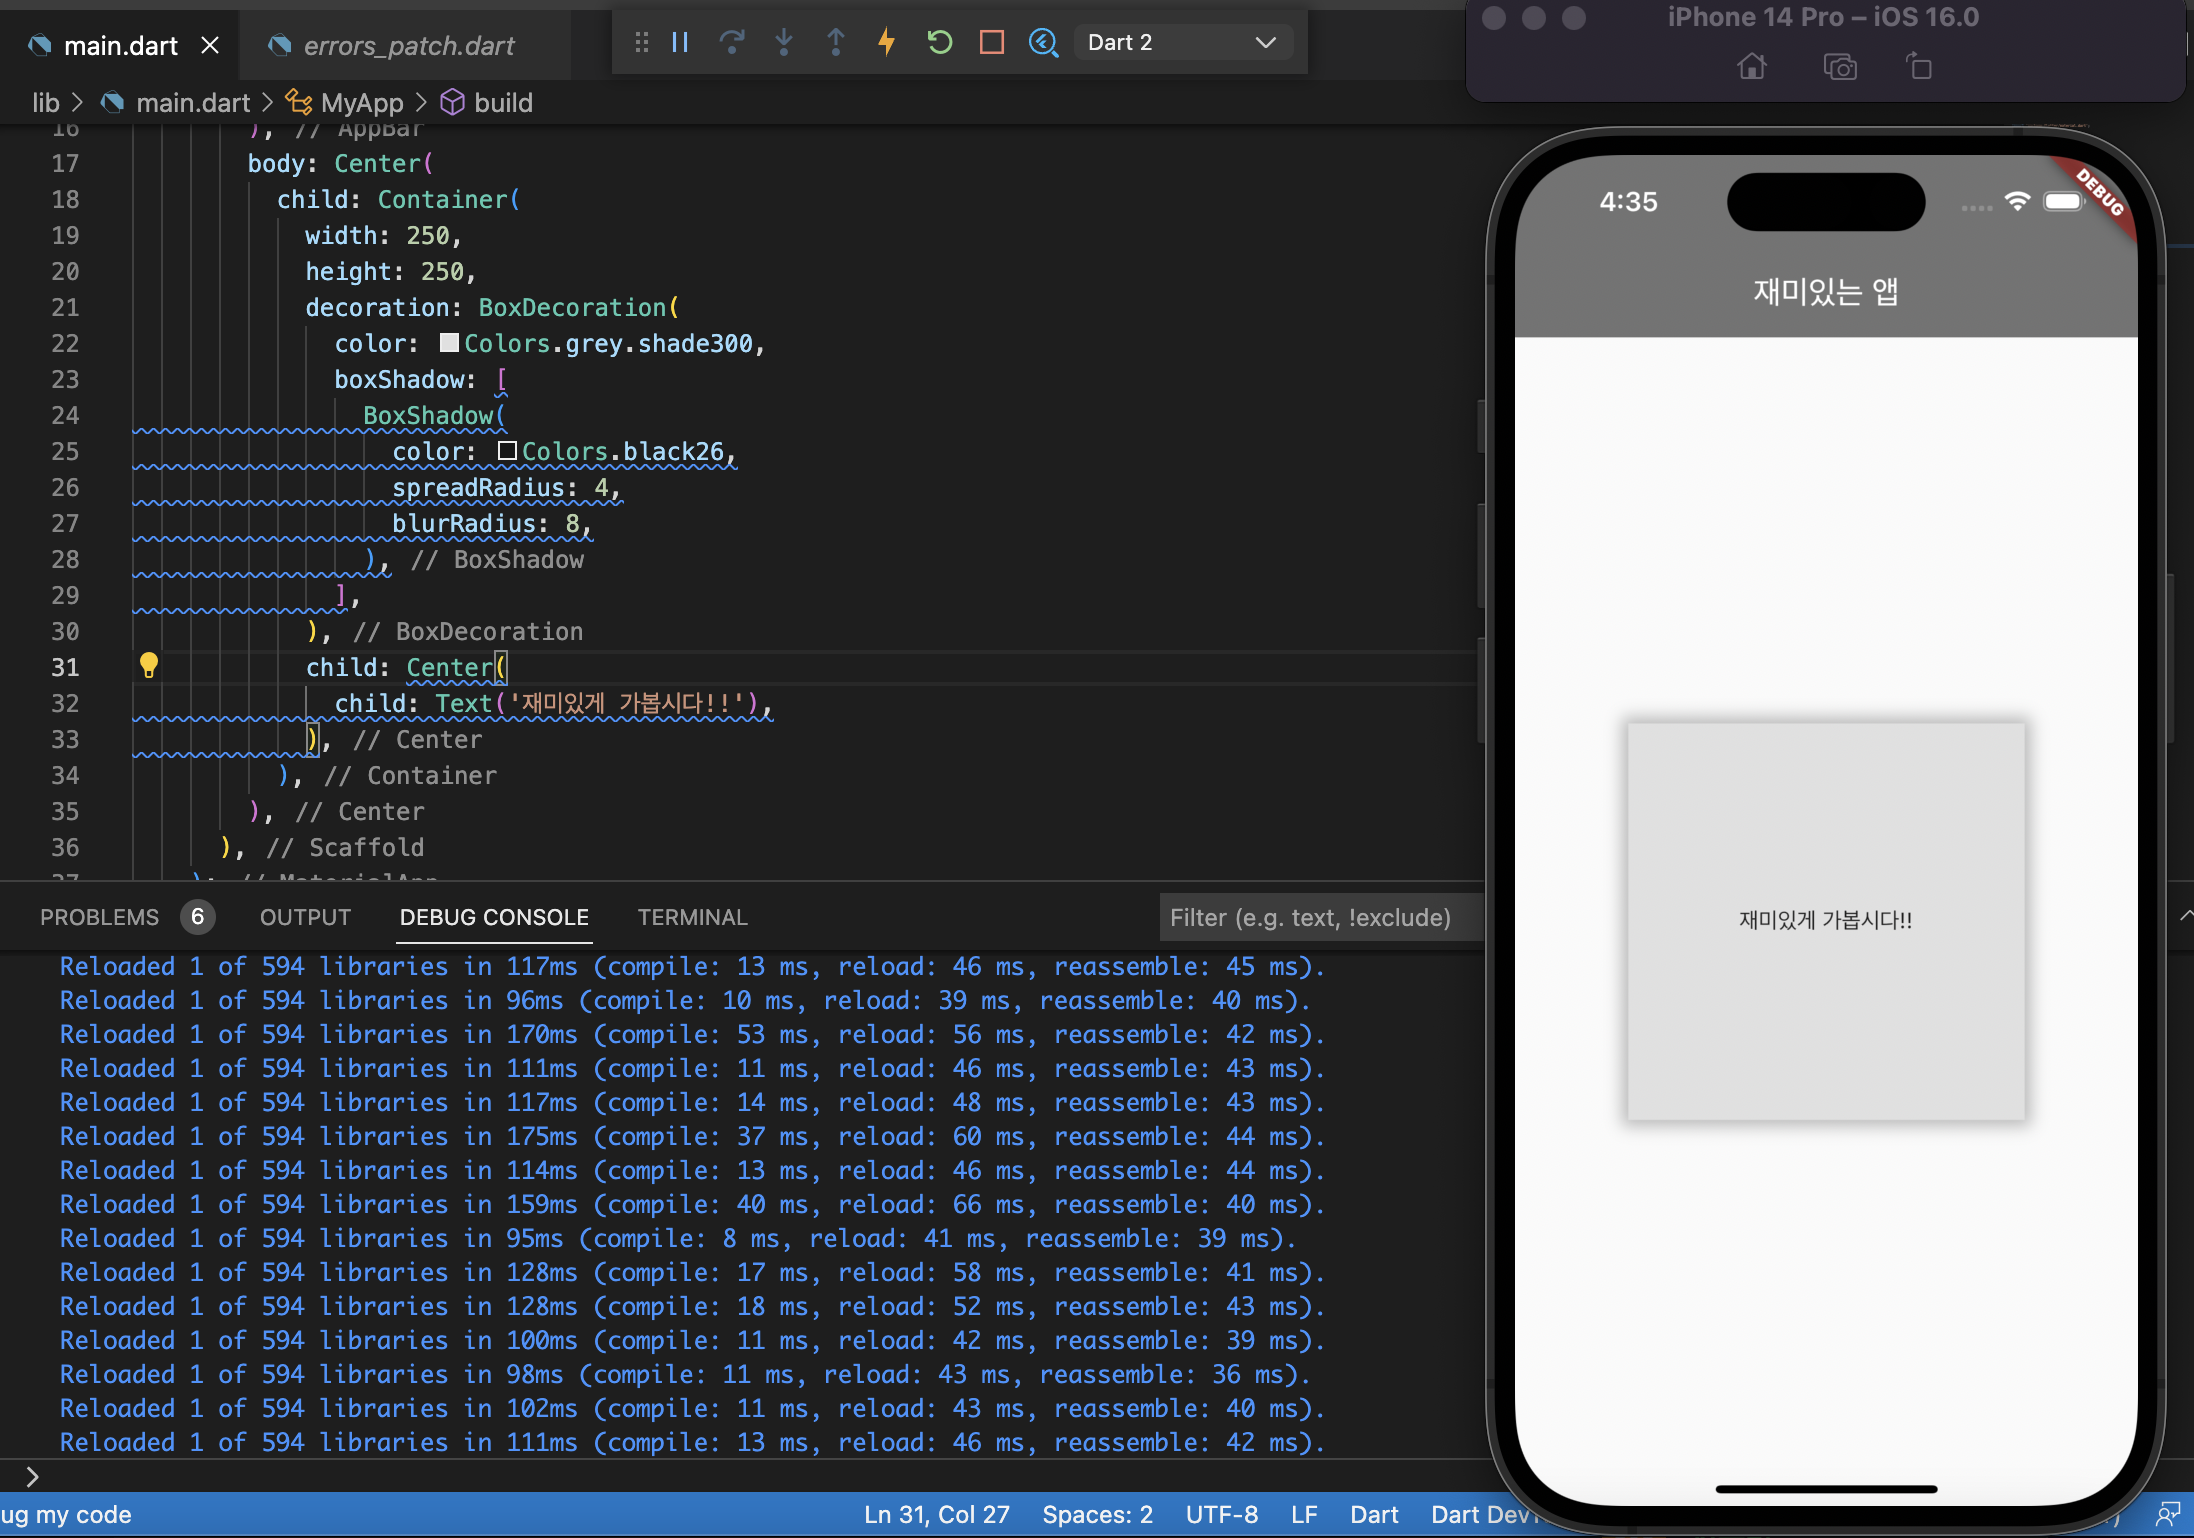Click the Step Over debug icon
The width and height of the screenshot is (2194, 1538).
732,42
